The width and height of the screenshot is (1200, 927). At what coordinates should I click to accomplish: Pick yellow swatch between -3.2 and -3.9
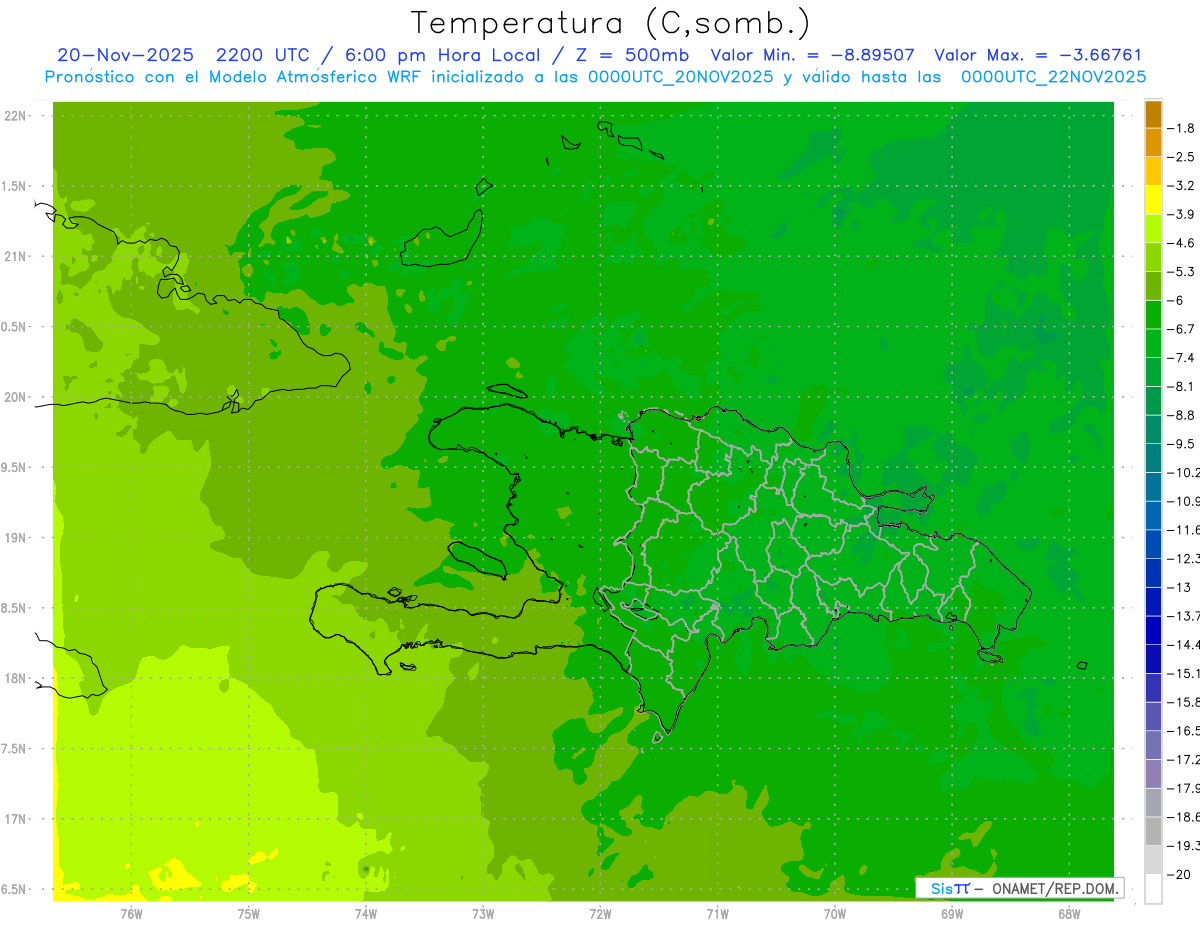(x=1153, y=200)
